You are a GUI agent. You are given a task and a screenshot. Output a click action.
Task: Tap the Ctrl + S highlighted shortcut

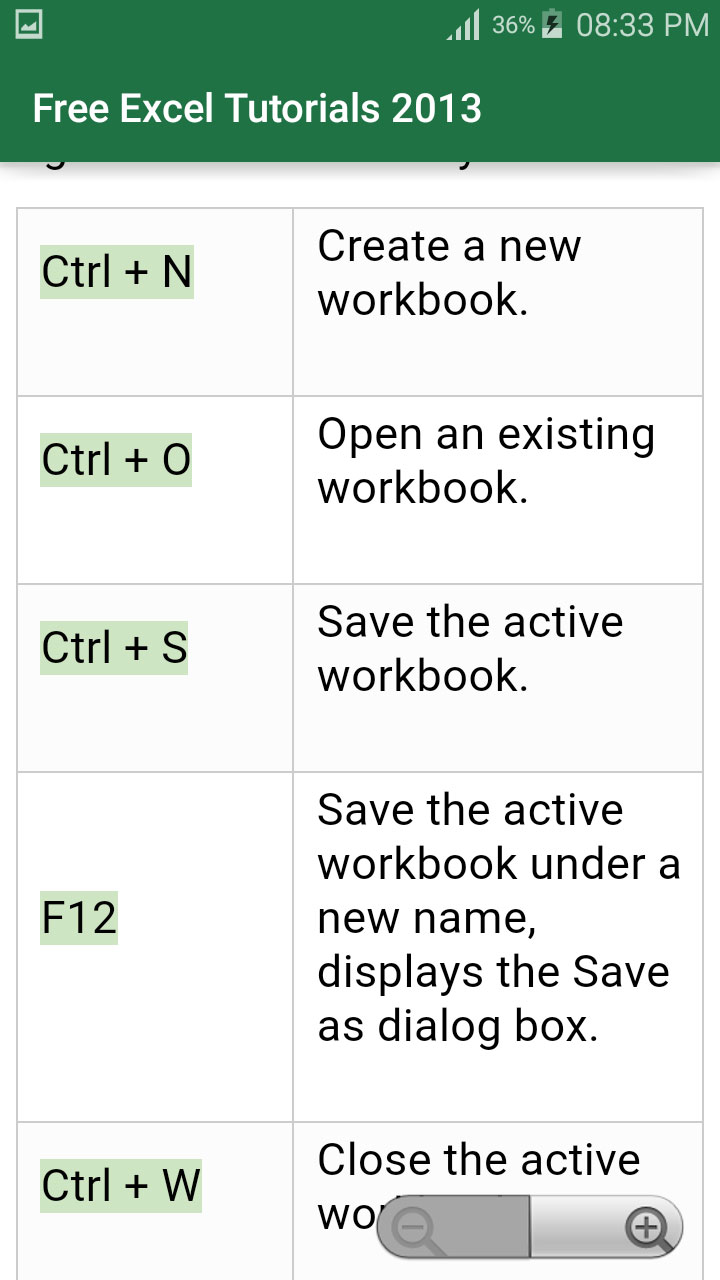113,647
